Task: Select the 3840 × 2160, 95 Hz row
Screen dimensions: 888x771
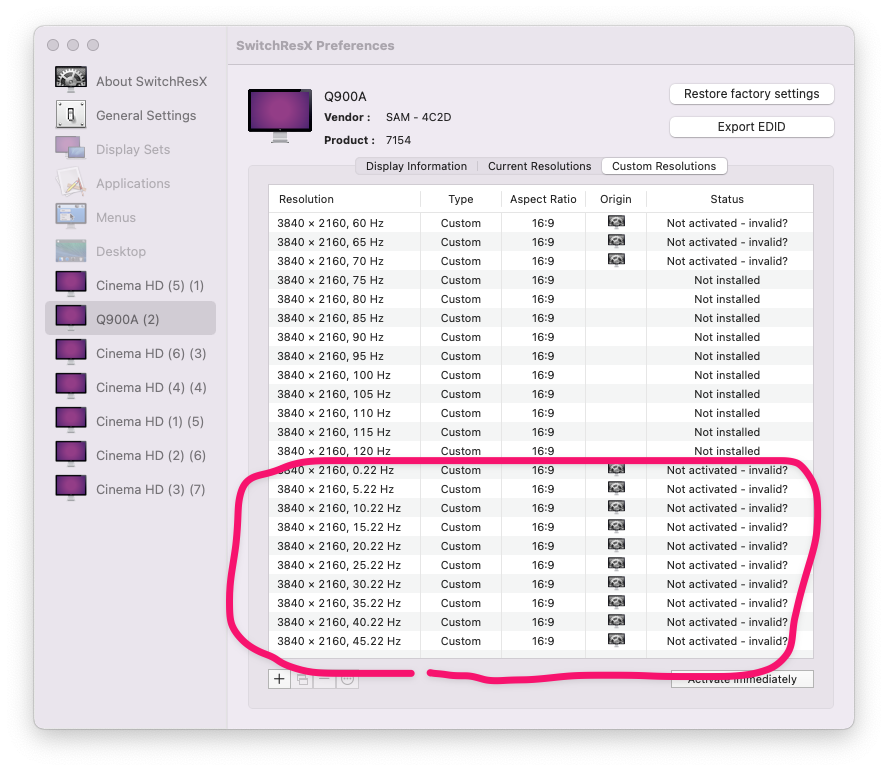Action: pyautogui.click(x=541, y=356)
